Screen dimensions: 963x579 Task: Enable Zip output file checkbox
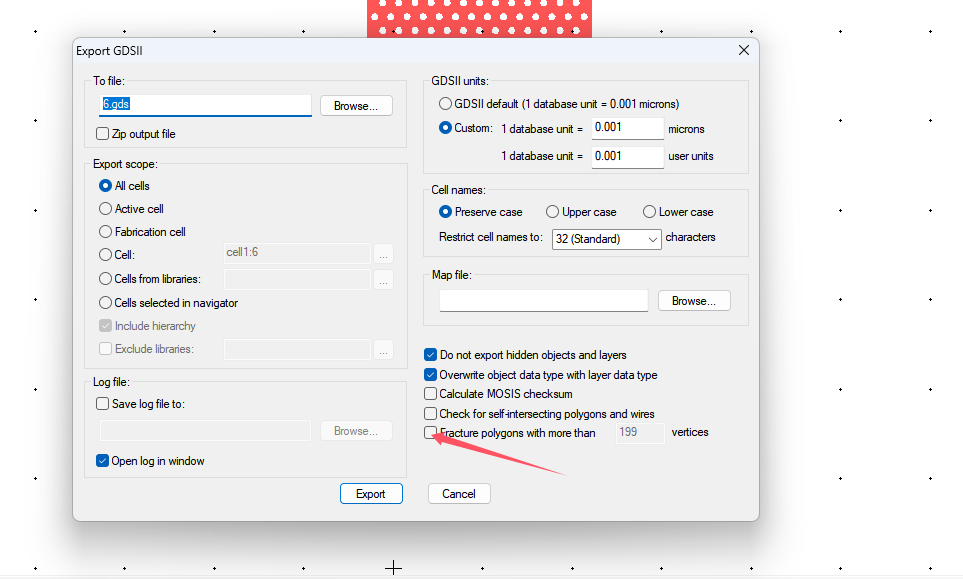click(x=103, y=134)
